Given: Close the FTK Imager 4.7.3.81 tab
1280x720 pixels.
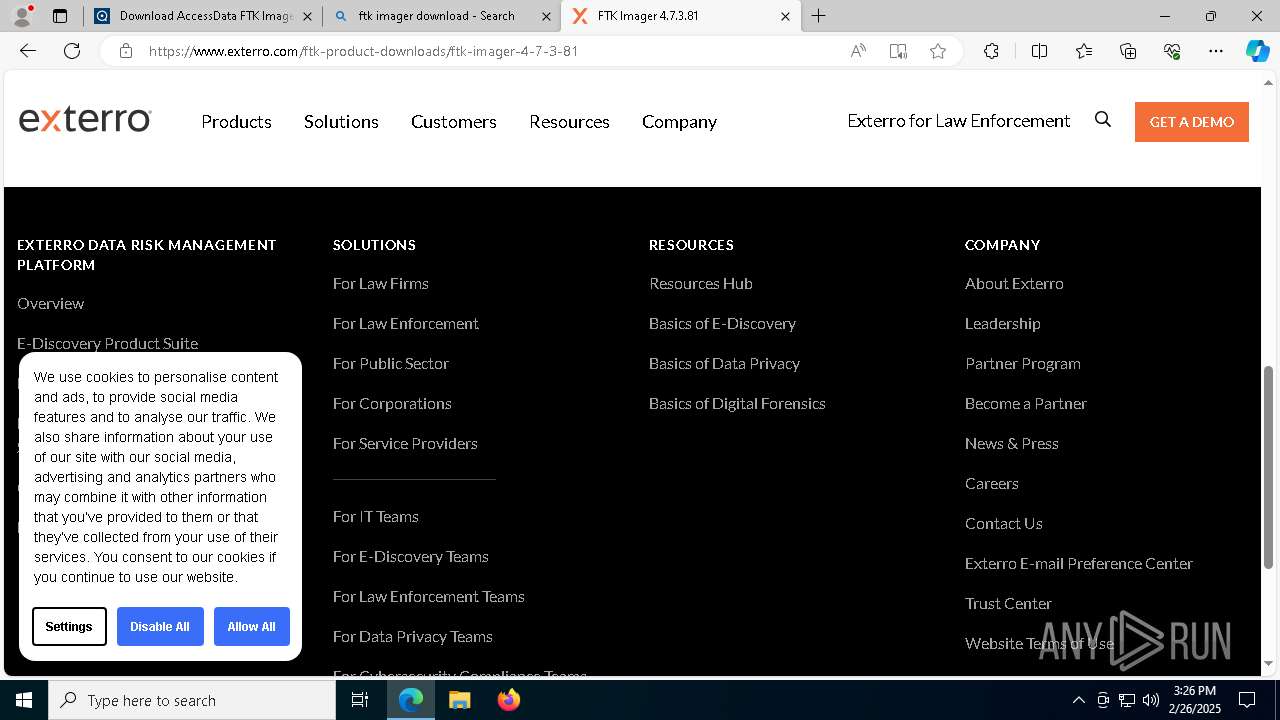Looking at the screenshot, I should click(785, 16).
